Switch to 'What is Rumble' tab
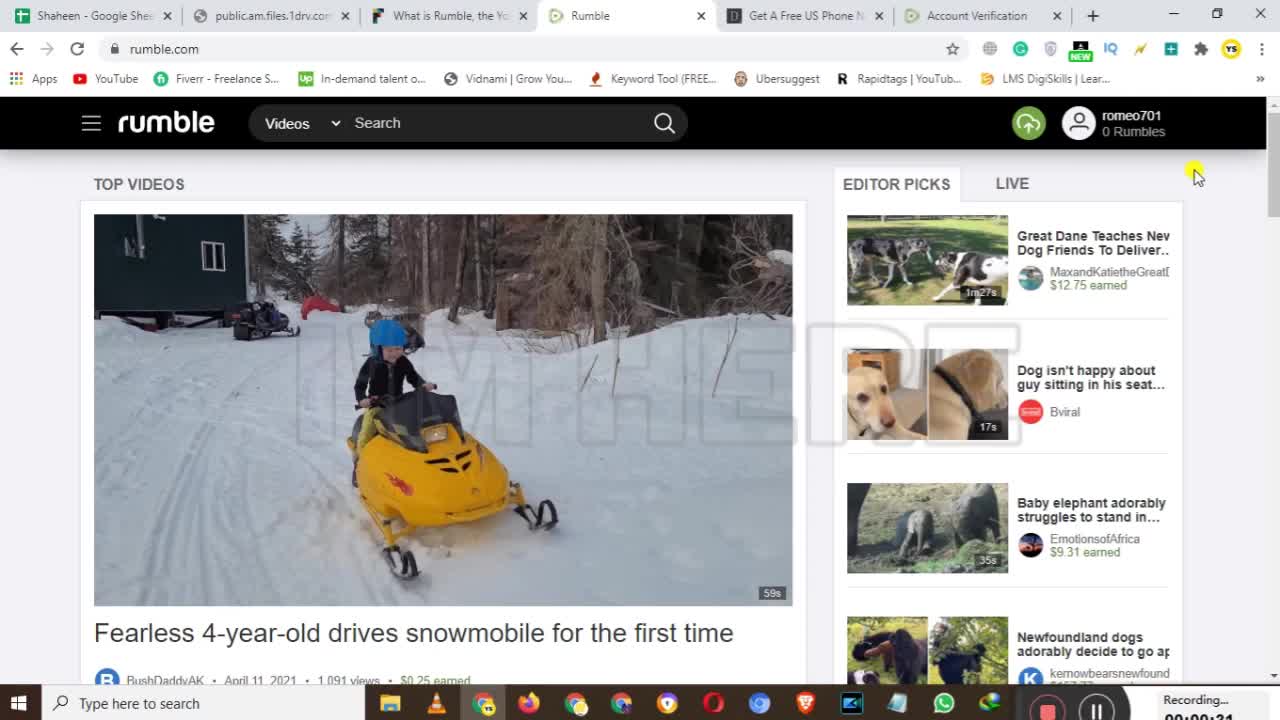Viewport: 1280px width, 720px height. click(x=450, y=16)
